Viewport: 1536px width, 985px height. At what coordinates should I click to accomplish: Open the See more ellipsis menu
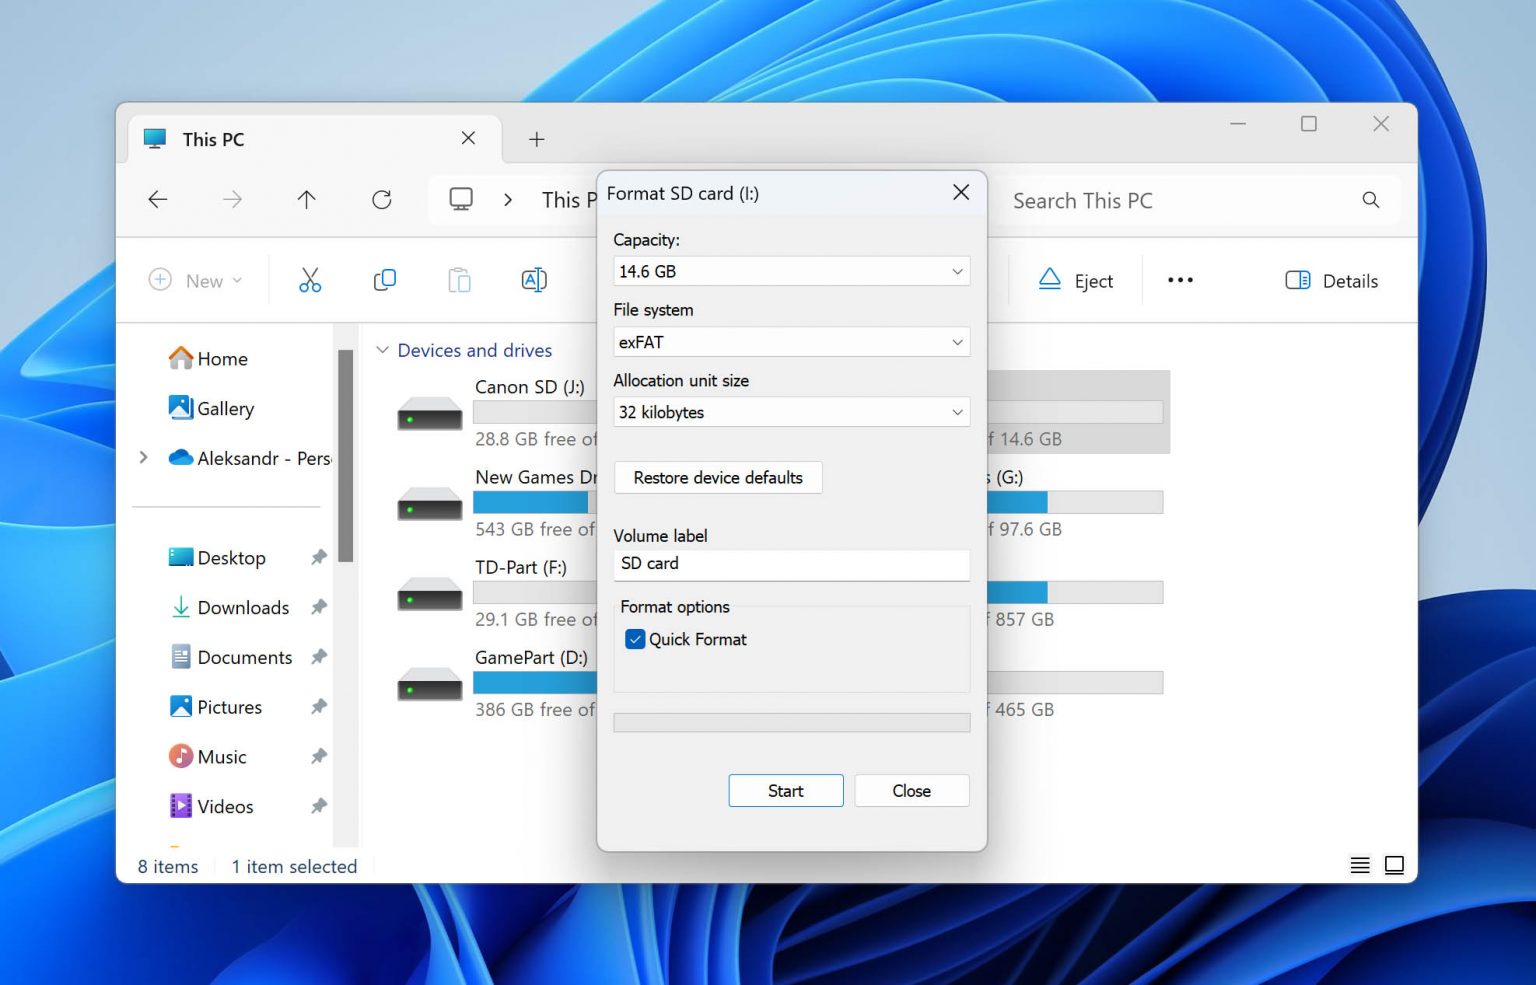point(1180,280)
